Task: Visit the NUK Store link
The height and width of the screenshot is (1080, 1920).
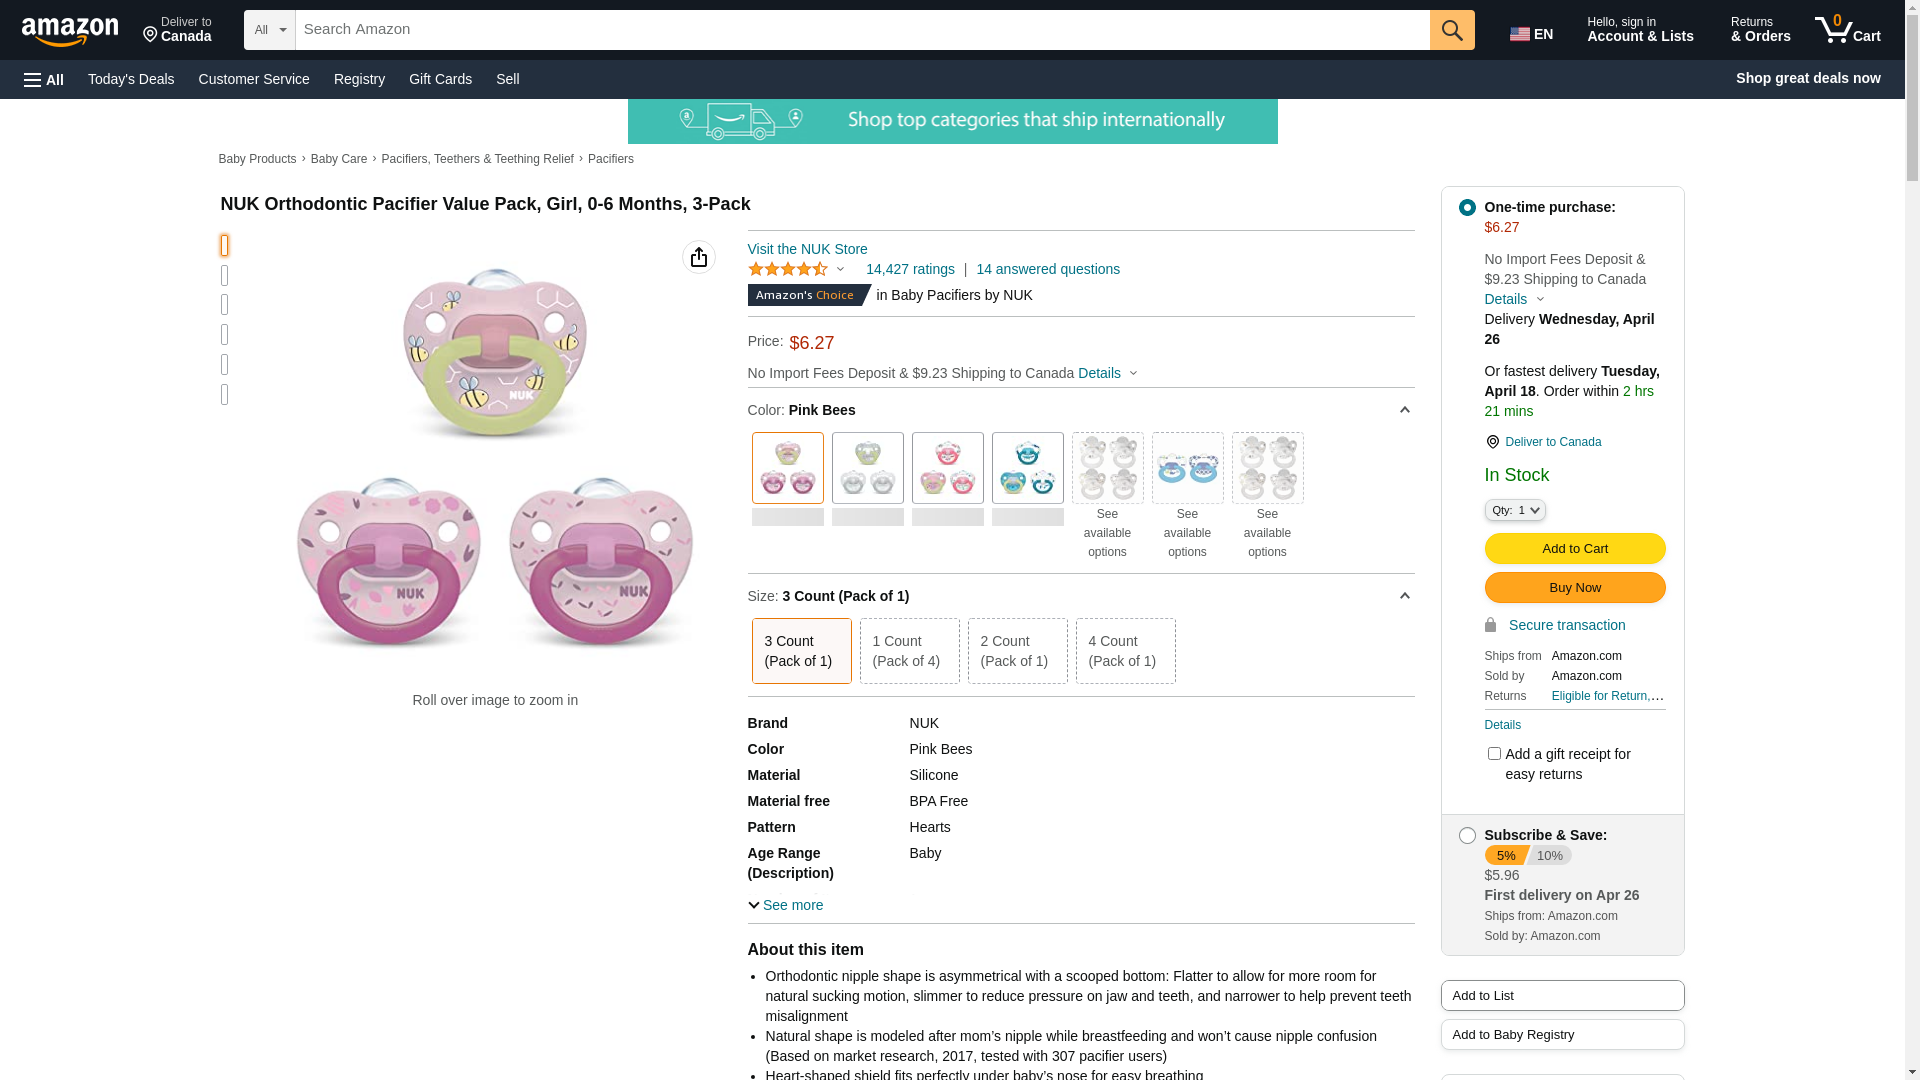Action: click(x=807, y=249)
